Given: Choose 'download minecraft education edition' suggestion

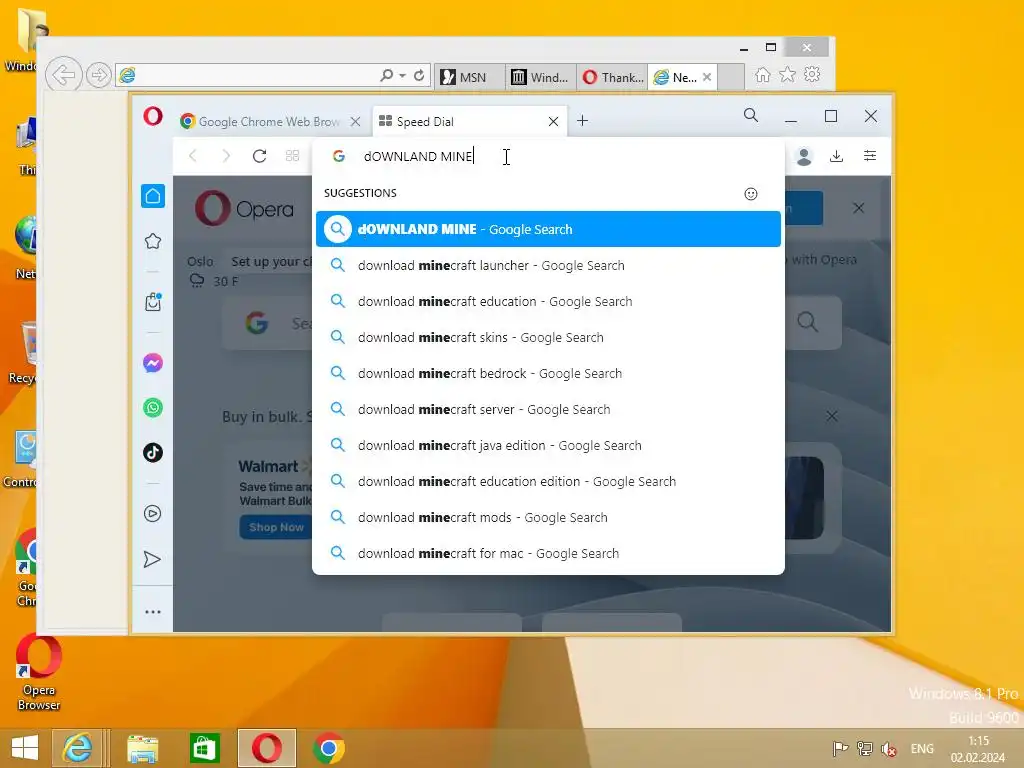Looking at the screenshot, I should pos(548,481).
